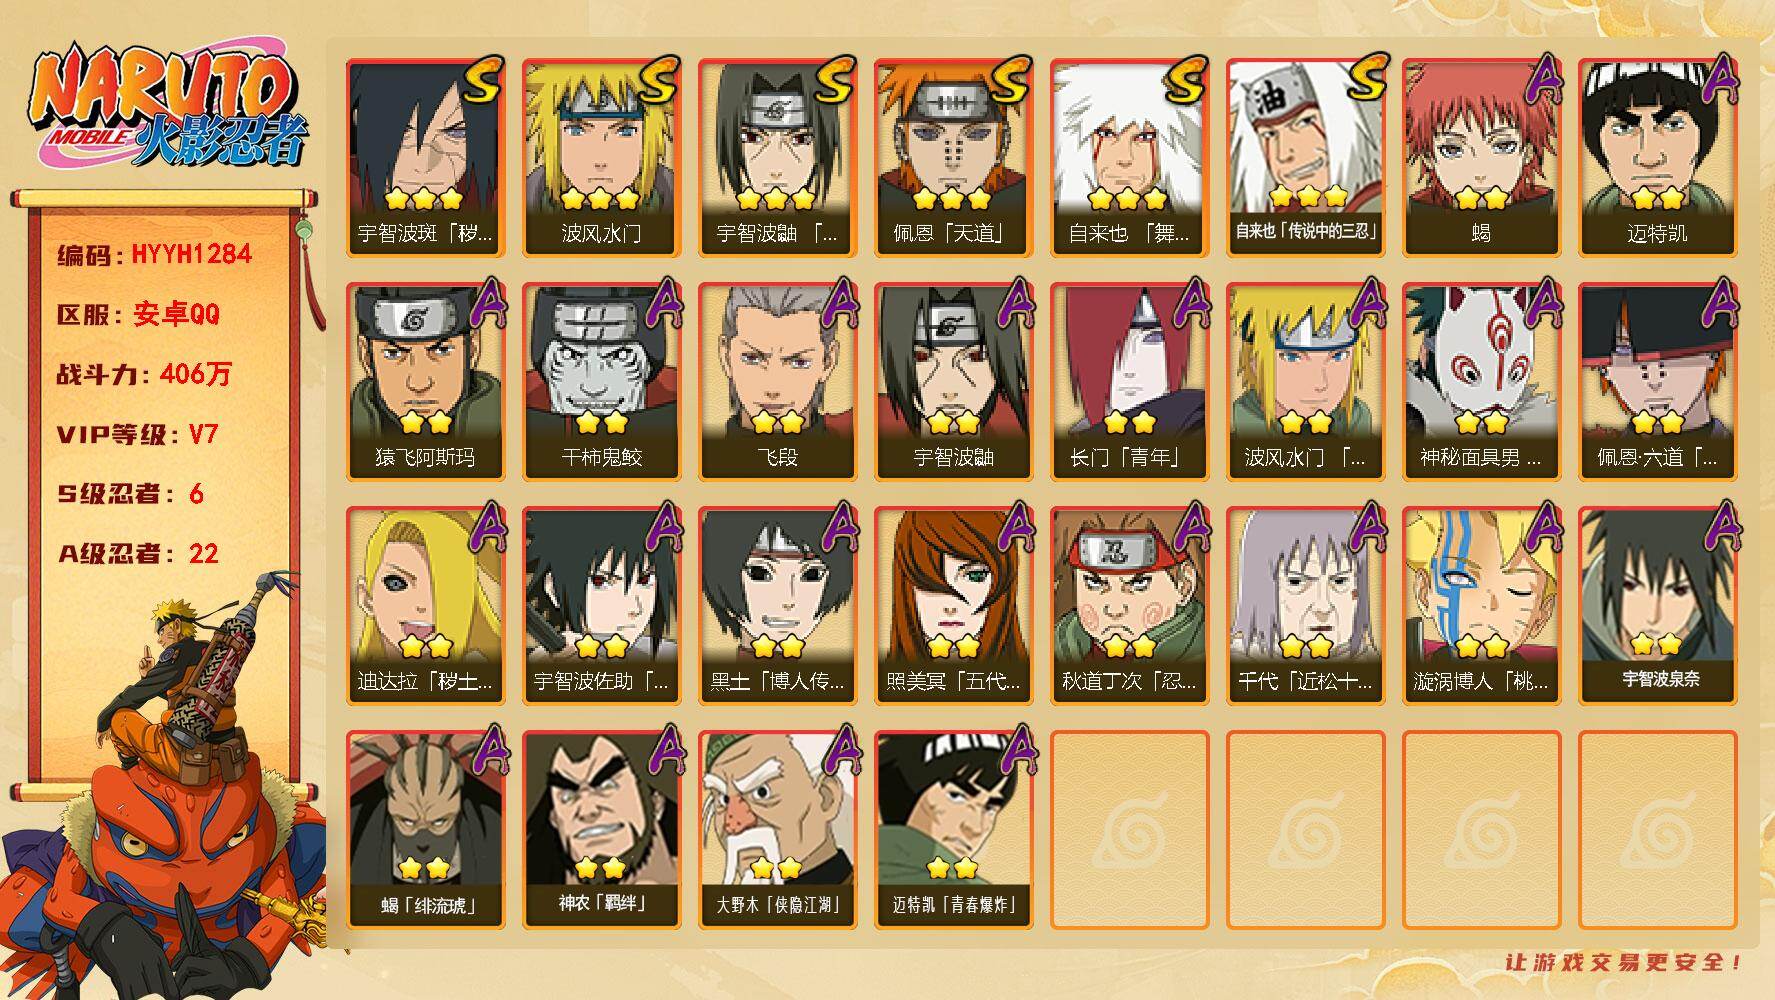1775x1000 pixels.
Task: Select the masked 神秘面具男 card
Action: 1482,382
